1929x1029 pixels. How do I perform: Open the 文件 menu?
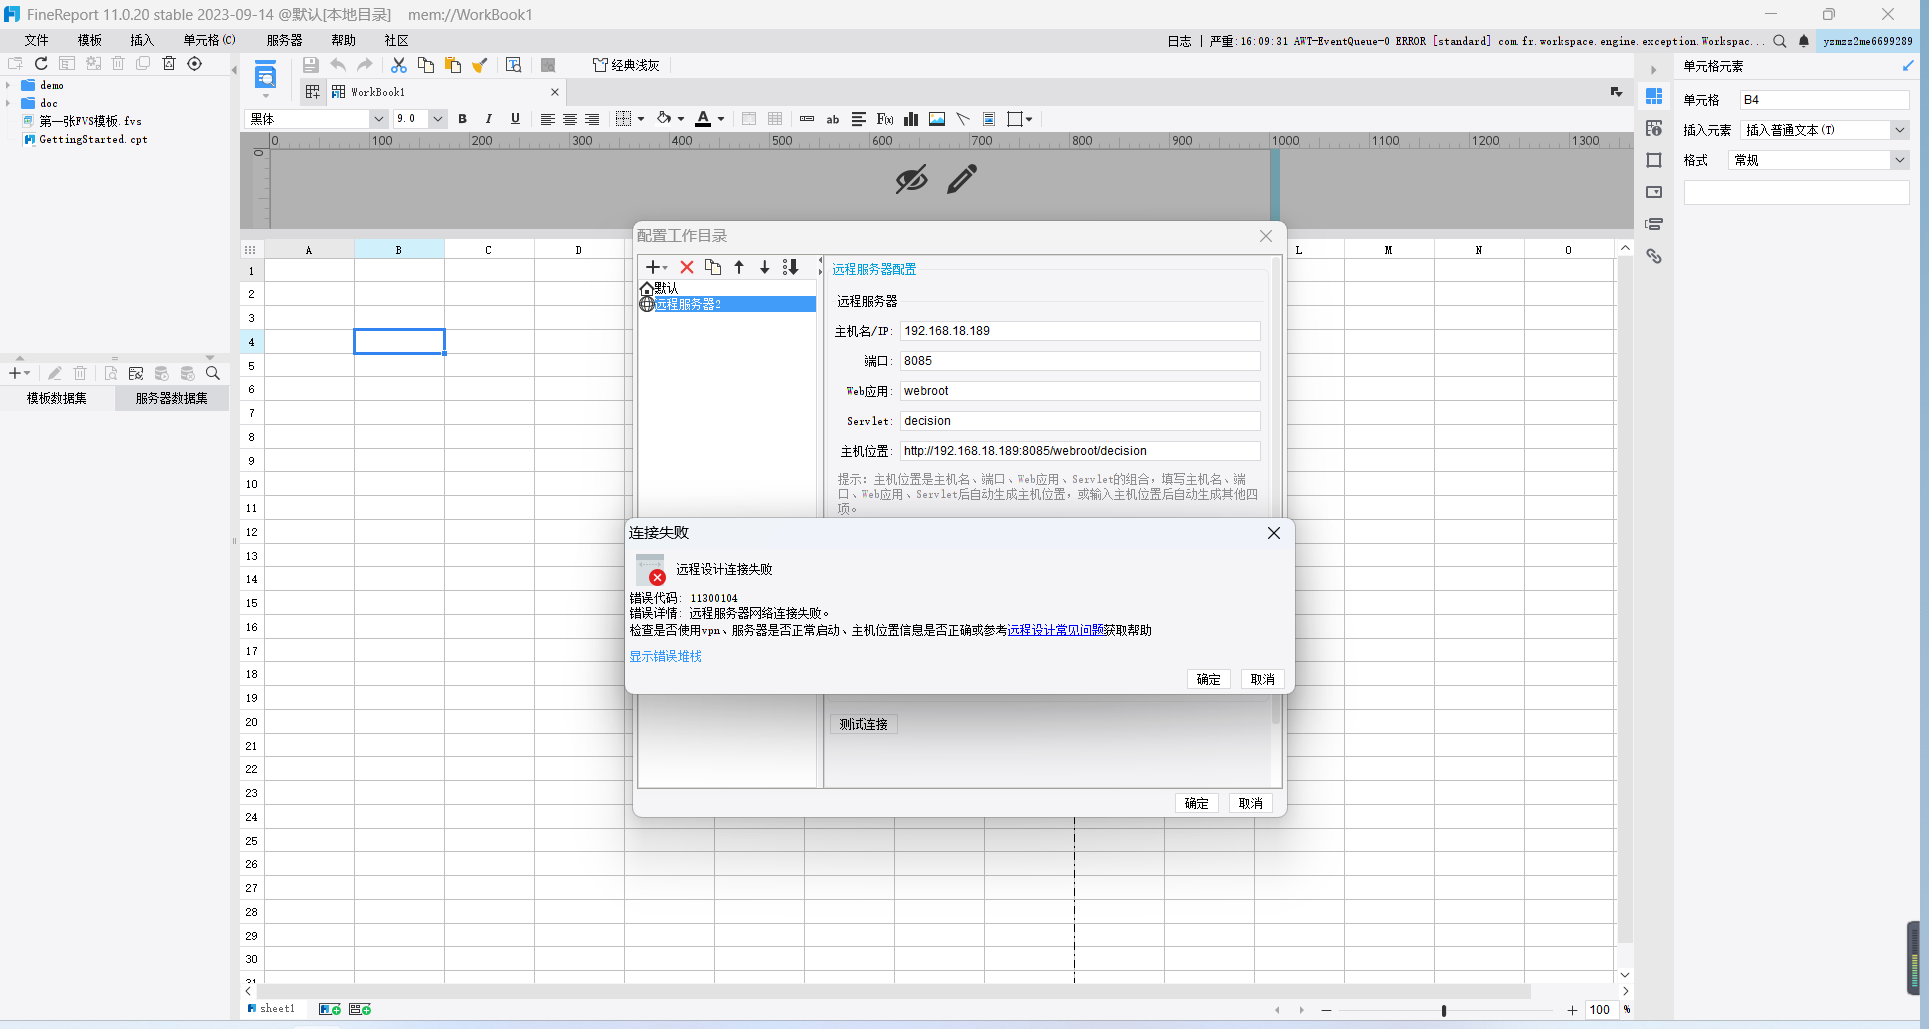tap(37, 41)
